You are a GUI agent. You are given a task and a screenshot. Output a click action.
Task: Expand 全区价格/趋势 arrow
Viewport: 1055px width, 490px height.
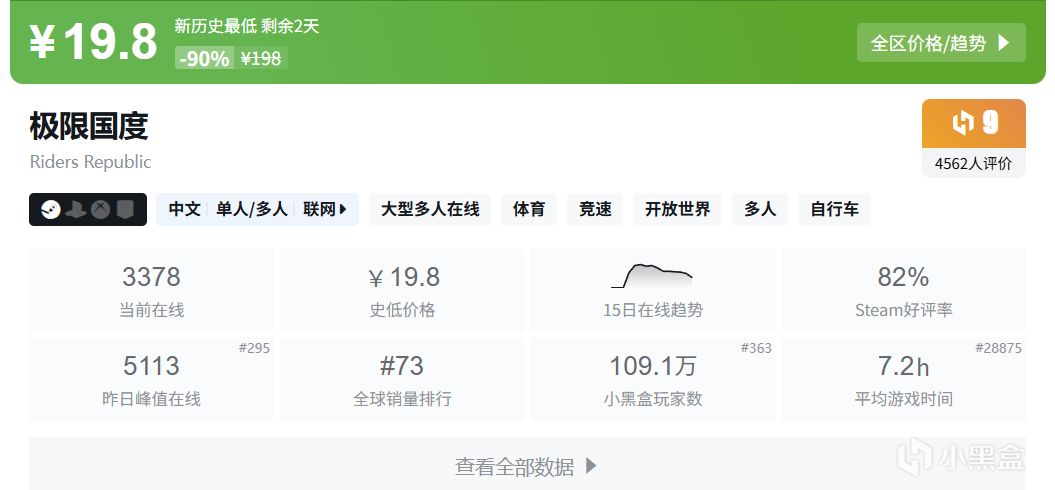pyautogui.click(x=1004, y=43)
